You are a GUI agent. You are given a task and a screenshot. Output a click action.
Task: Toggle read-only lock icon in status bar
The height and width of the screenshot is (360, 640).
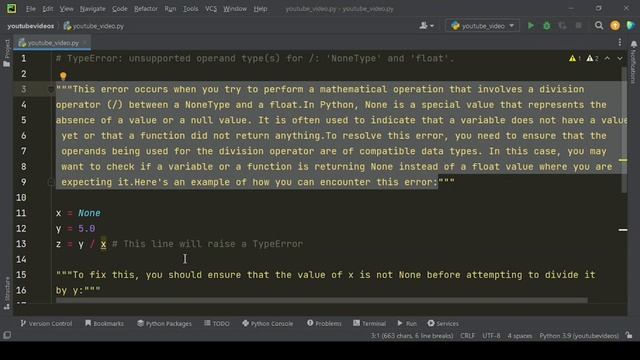[x=629, y=335]
